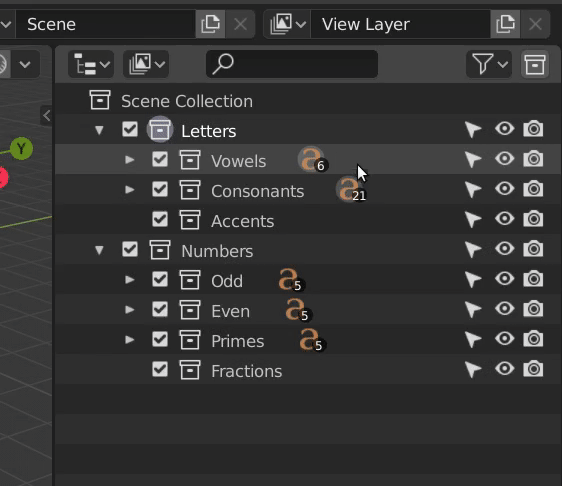Toggle the viewport sidebar arrow
562x486 pixels.
click(47, 116)
